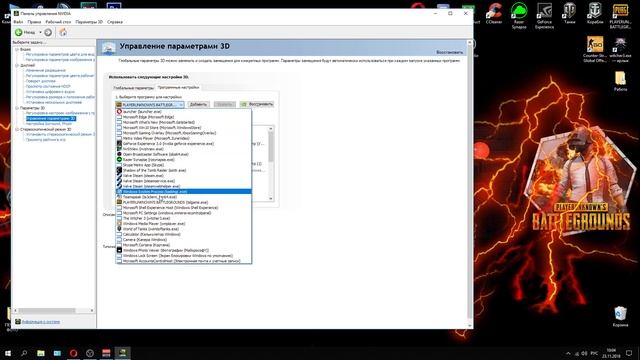Choose Shadow of the Tomb Raider in the list
This screenshot has width=640, height=360.
[x=184, y=170]
